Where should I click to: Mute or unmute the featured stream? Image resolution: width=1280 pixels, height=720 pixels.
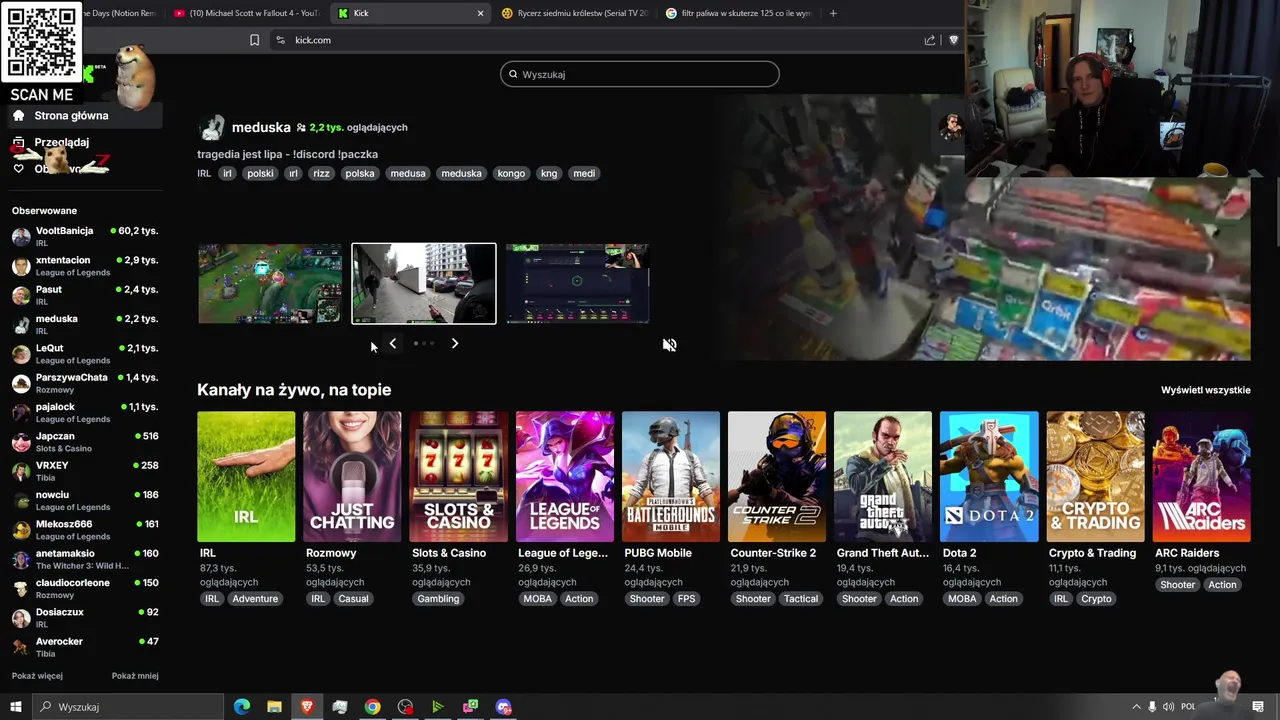click(x=669, y=345)
